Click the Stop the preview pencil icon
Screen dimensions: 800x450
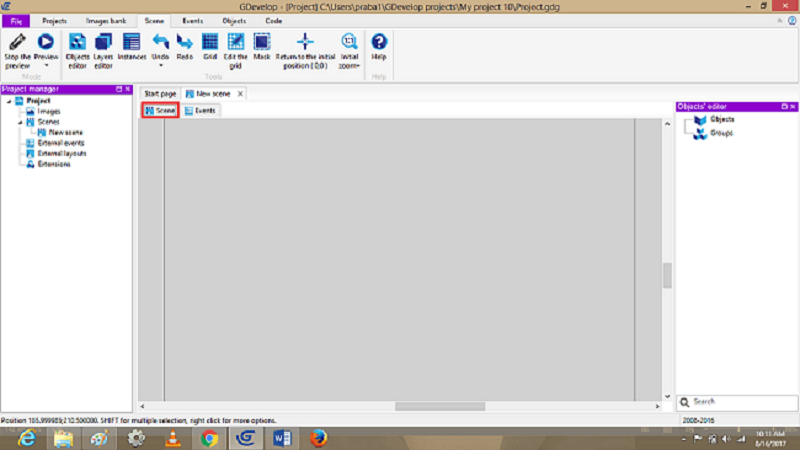coord(17,42)
